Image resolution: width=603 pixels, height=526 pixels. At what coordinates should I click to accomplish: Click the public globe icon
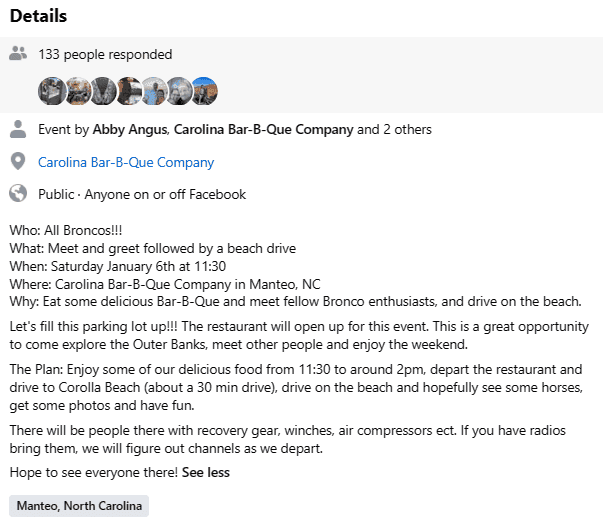(x=18, y=193)
